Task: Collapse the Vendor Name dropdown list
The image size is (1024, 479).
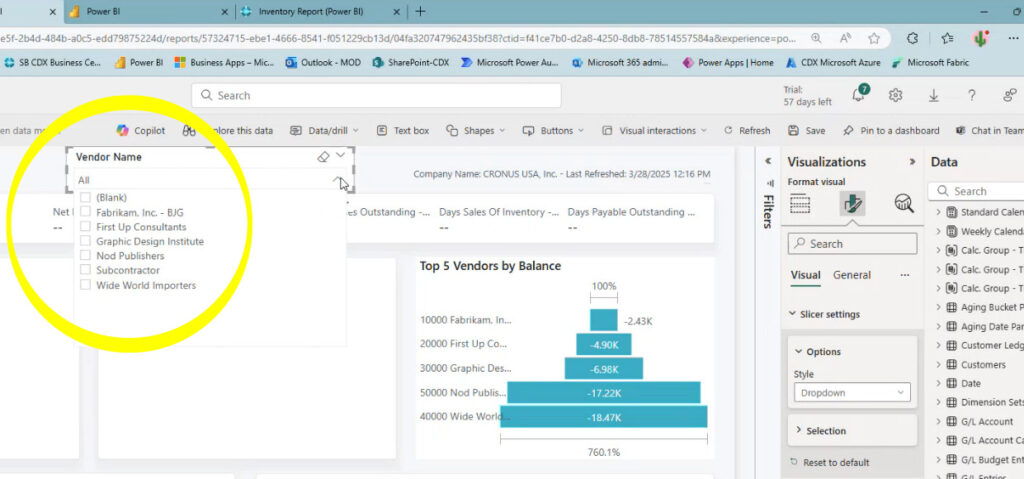Action: point(338,180)
